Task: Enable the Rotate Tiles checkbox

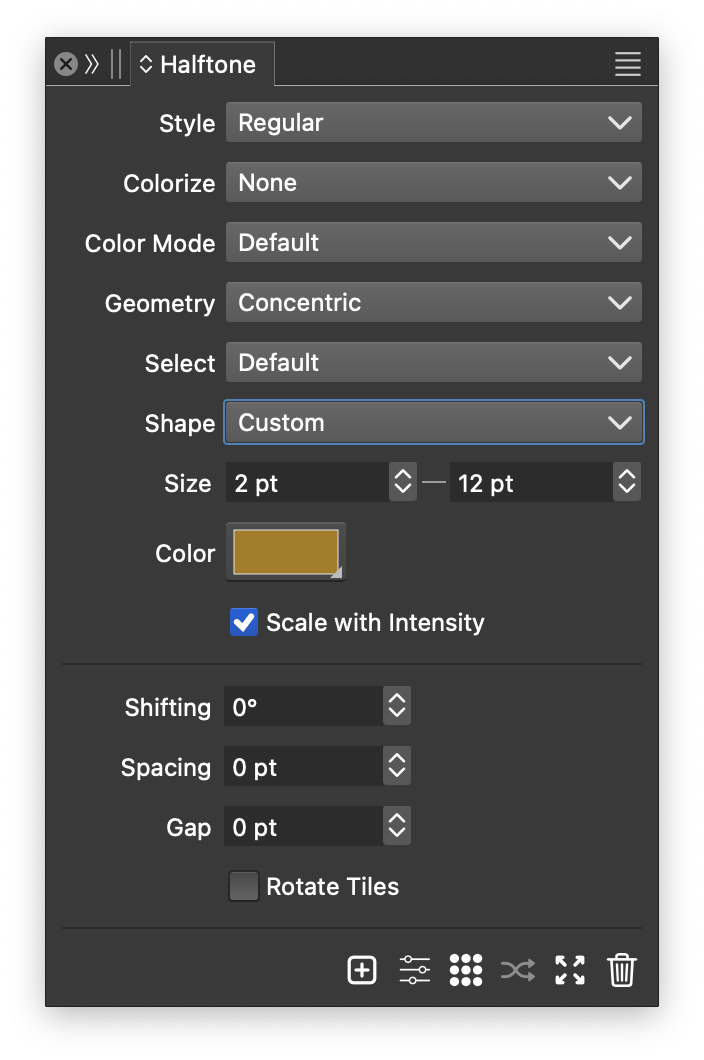Action: pos(244,886)
